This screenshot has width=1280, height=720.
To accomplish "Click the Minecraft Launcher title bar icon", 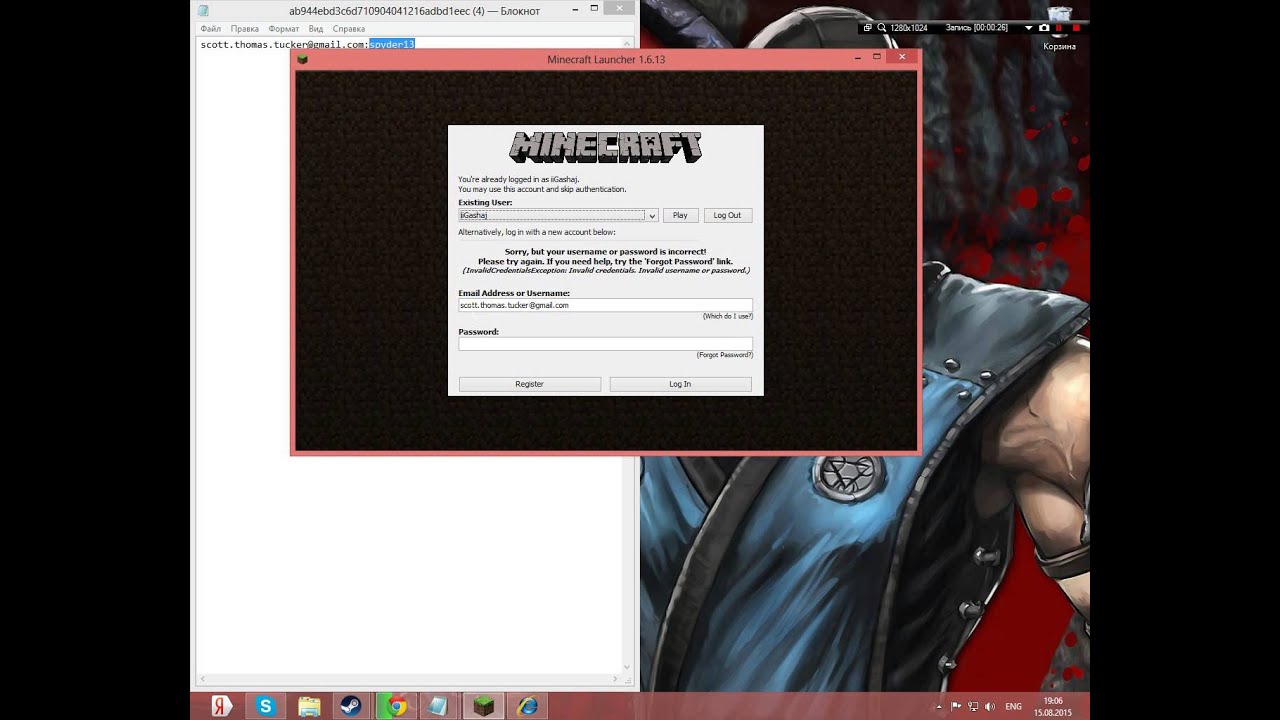I will 302,59.
